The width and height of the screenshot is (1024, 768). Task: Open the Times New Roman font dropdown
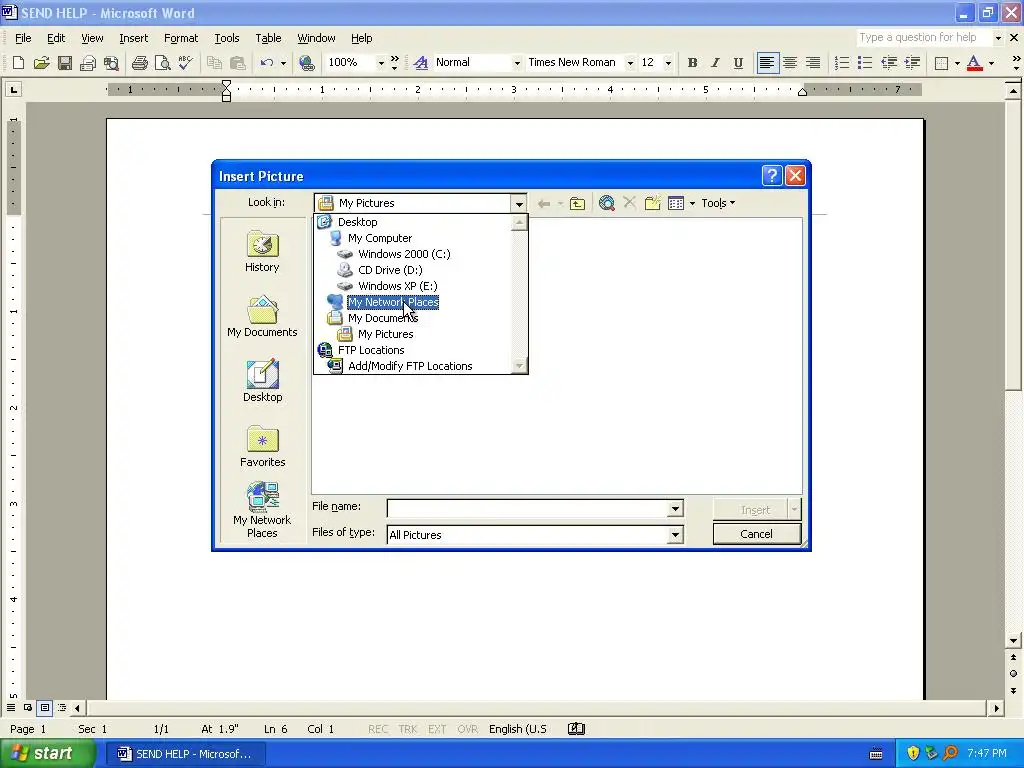pyautogui.click(x=630, y=63)
